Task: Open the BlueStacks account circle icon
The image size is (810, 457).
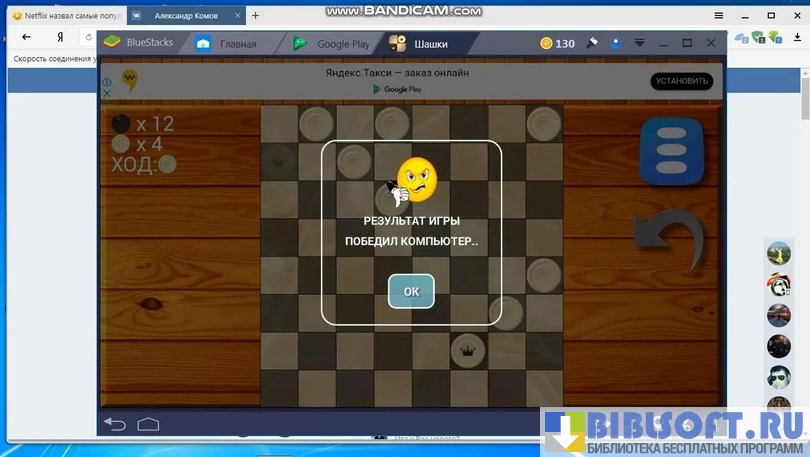Action: 616,43
